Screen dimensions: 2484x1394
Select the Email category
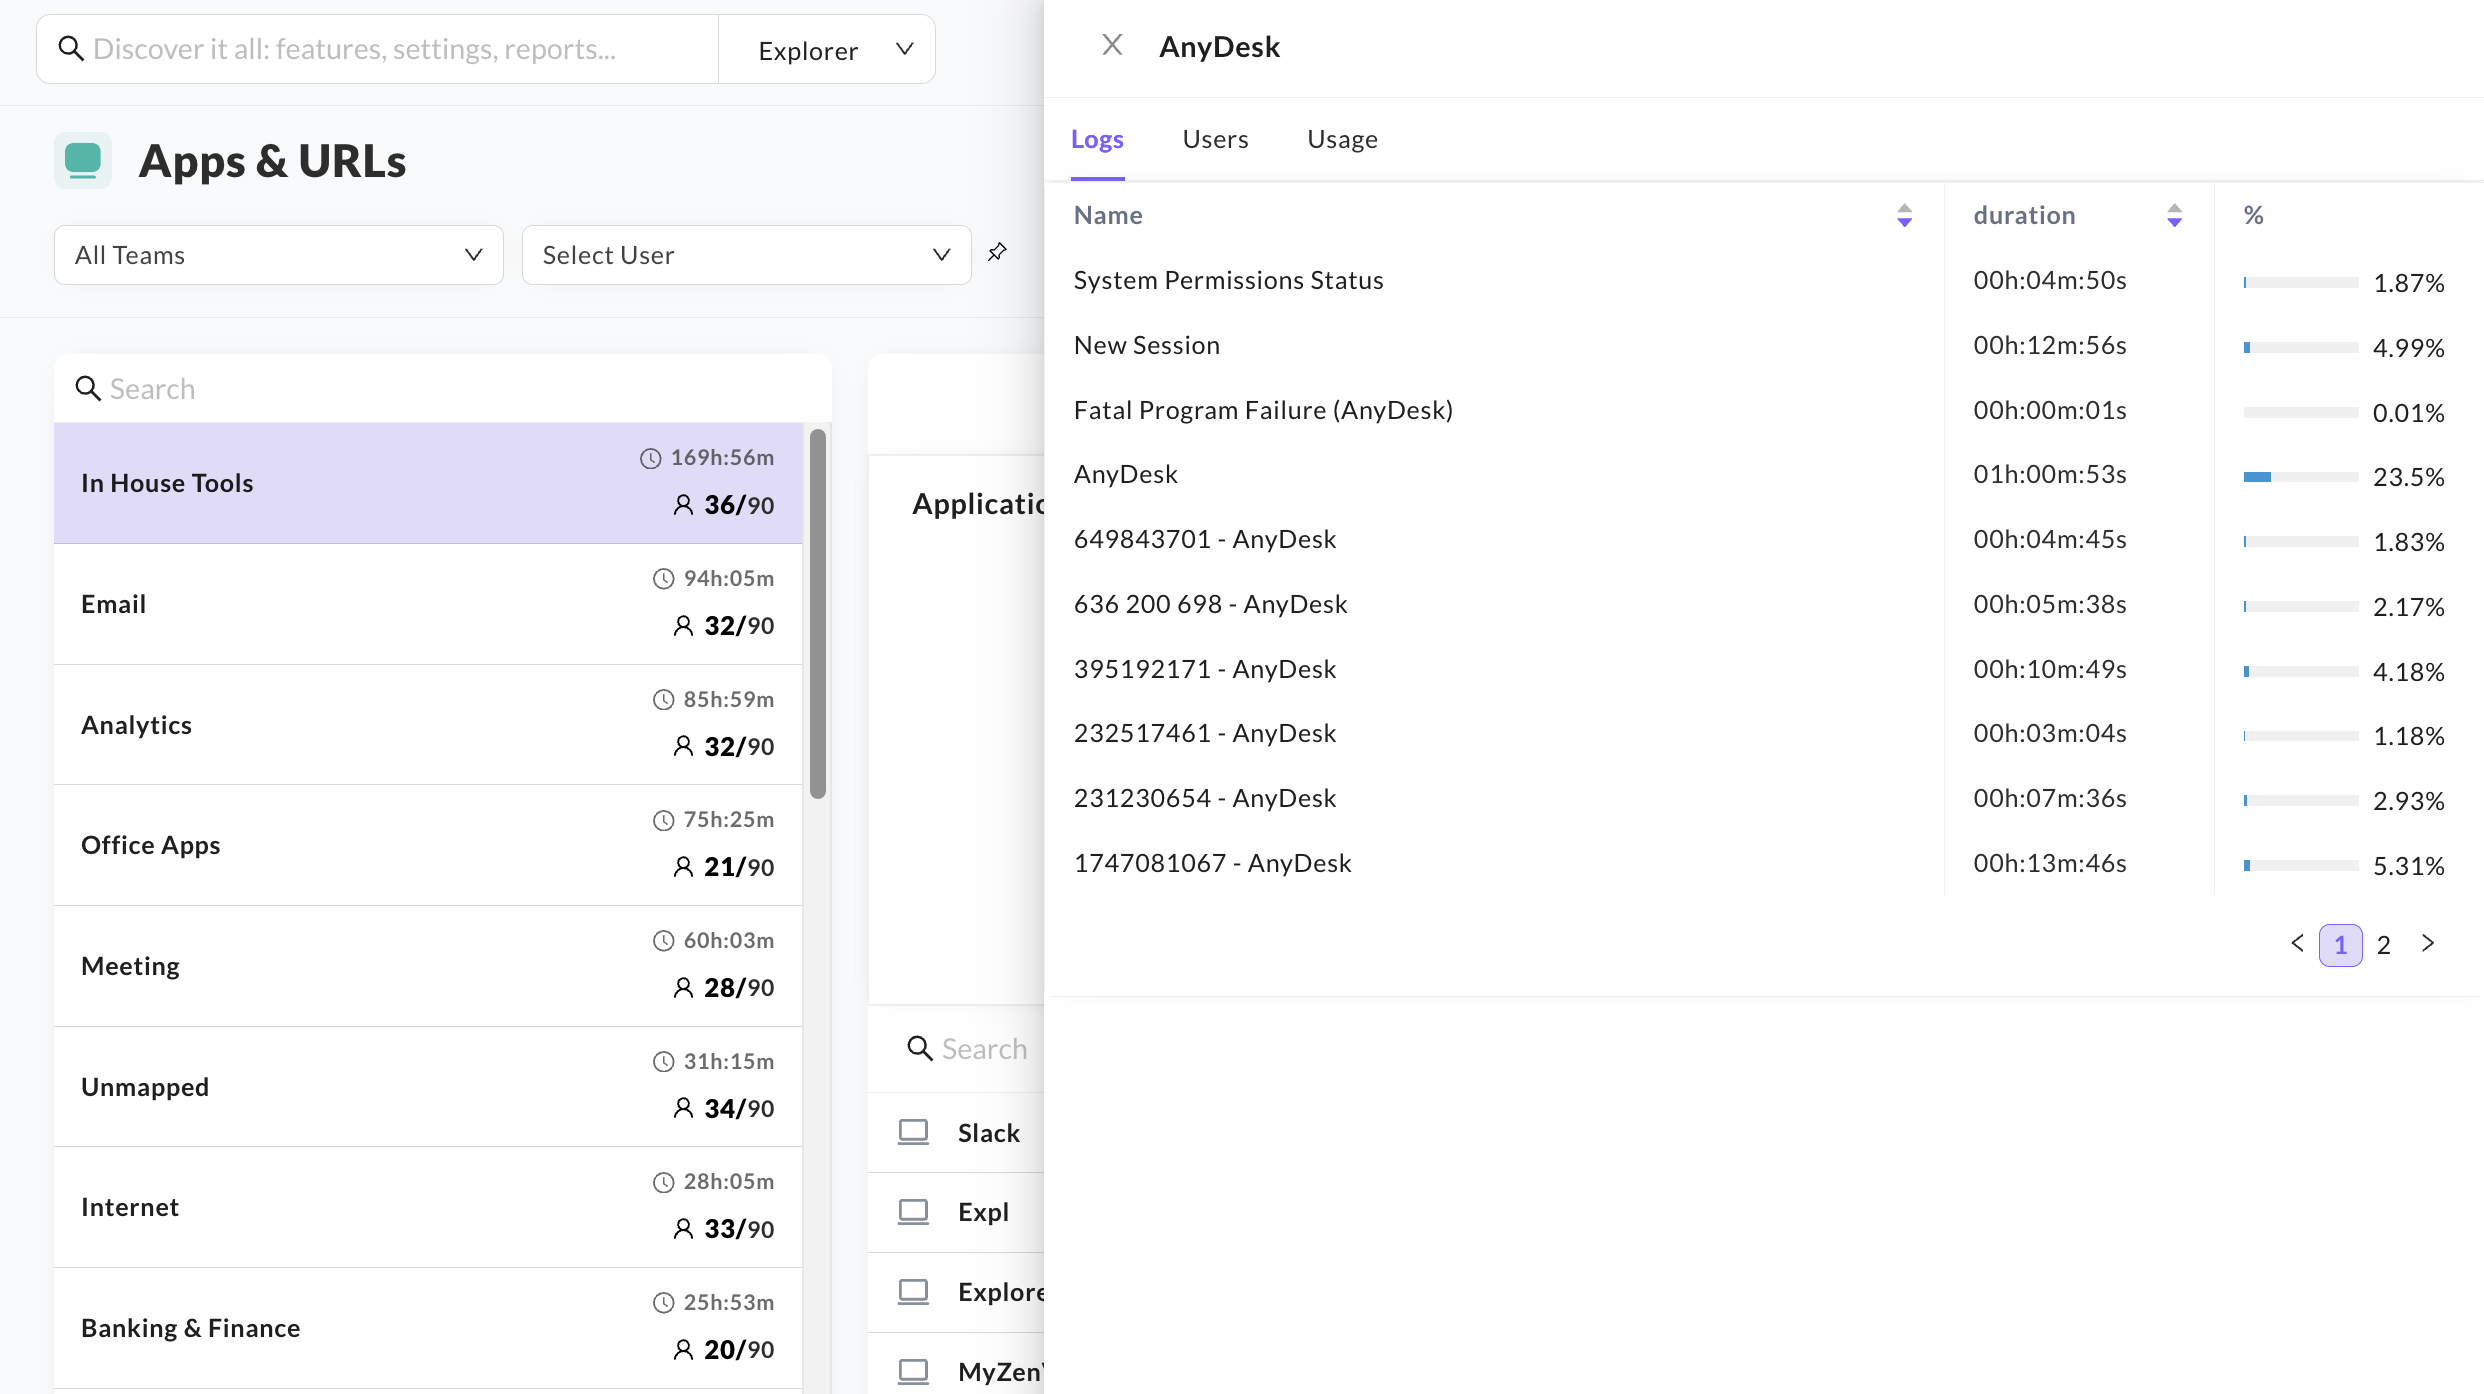pos(428,604)
